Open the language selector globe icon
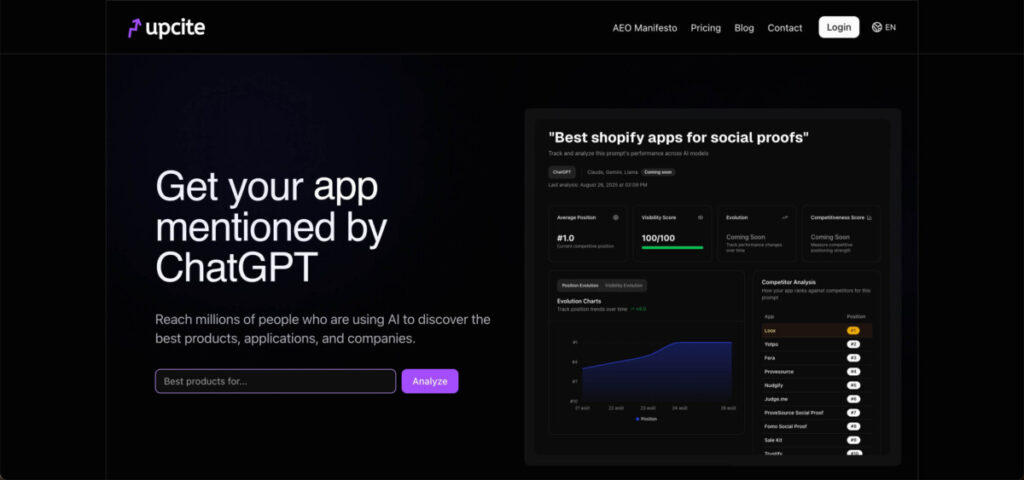 point(877,27)
